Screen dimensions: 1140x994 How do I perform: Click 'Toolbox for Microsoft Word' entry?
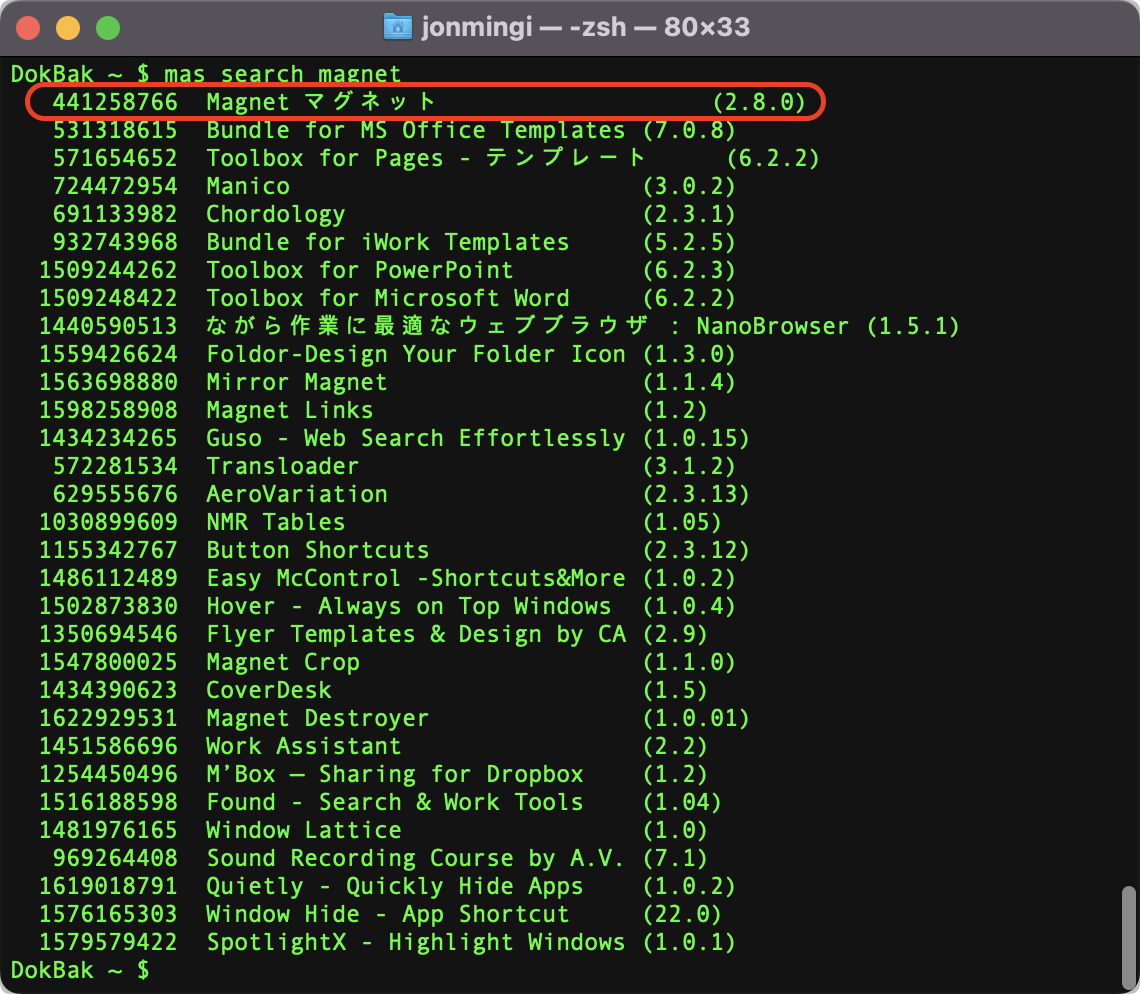[388, 298]
